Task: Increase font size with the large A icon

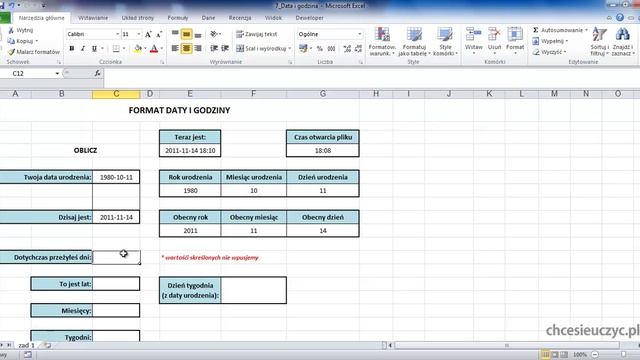Action: coord(148,34)
